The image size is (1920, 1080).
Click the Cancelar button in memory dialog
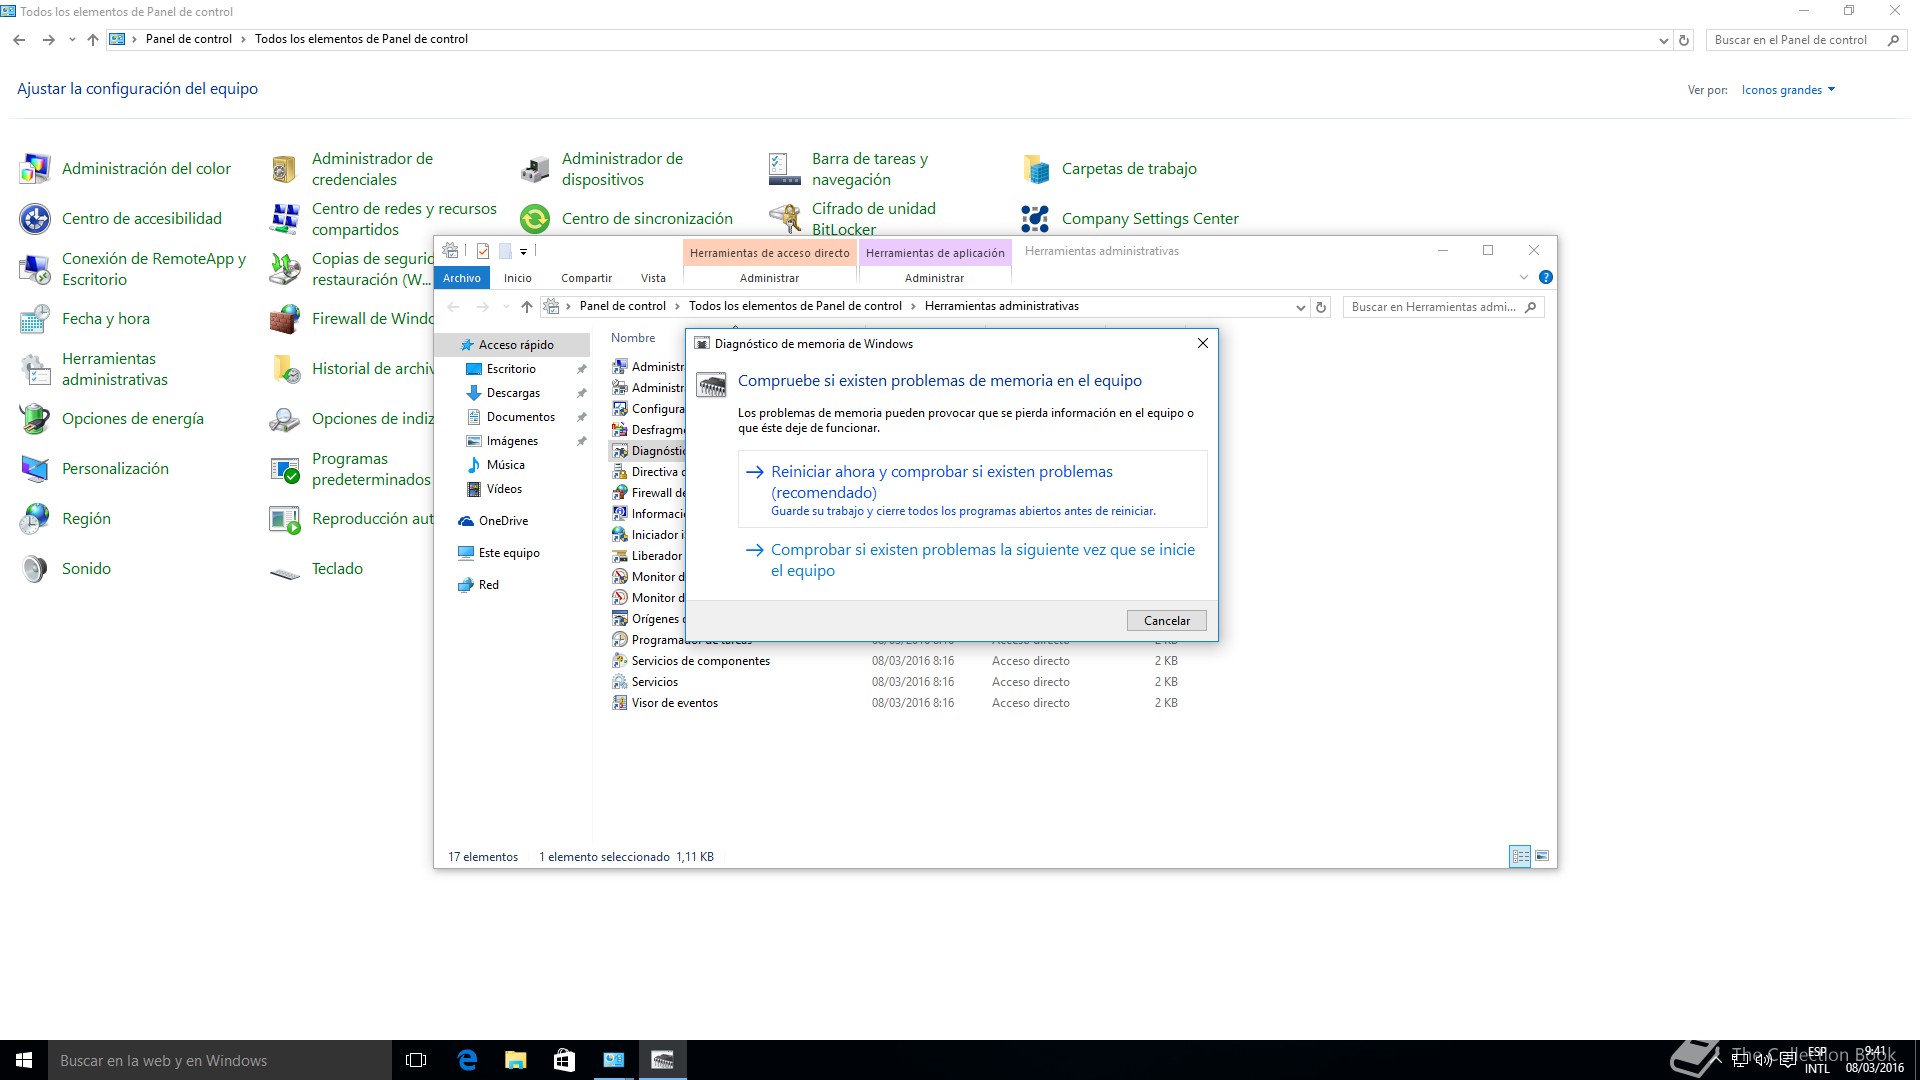coord(1166,621)
